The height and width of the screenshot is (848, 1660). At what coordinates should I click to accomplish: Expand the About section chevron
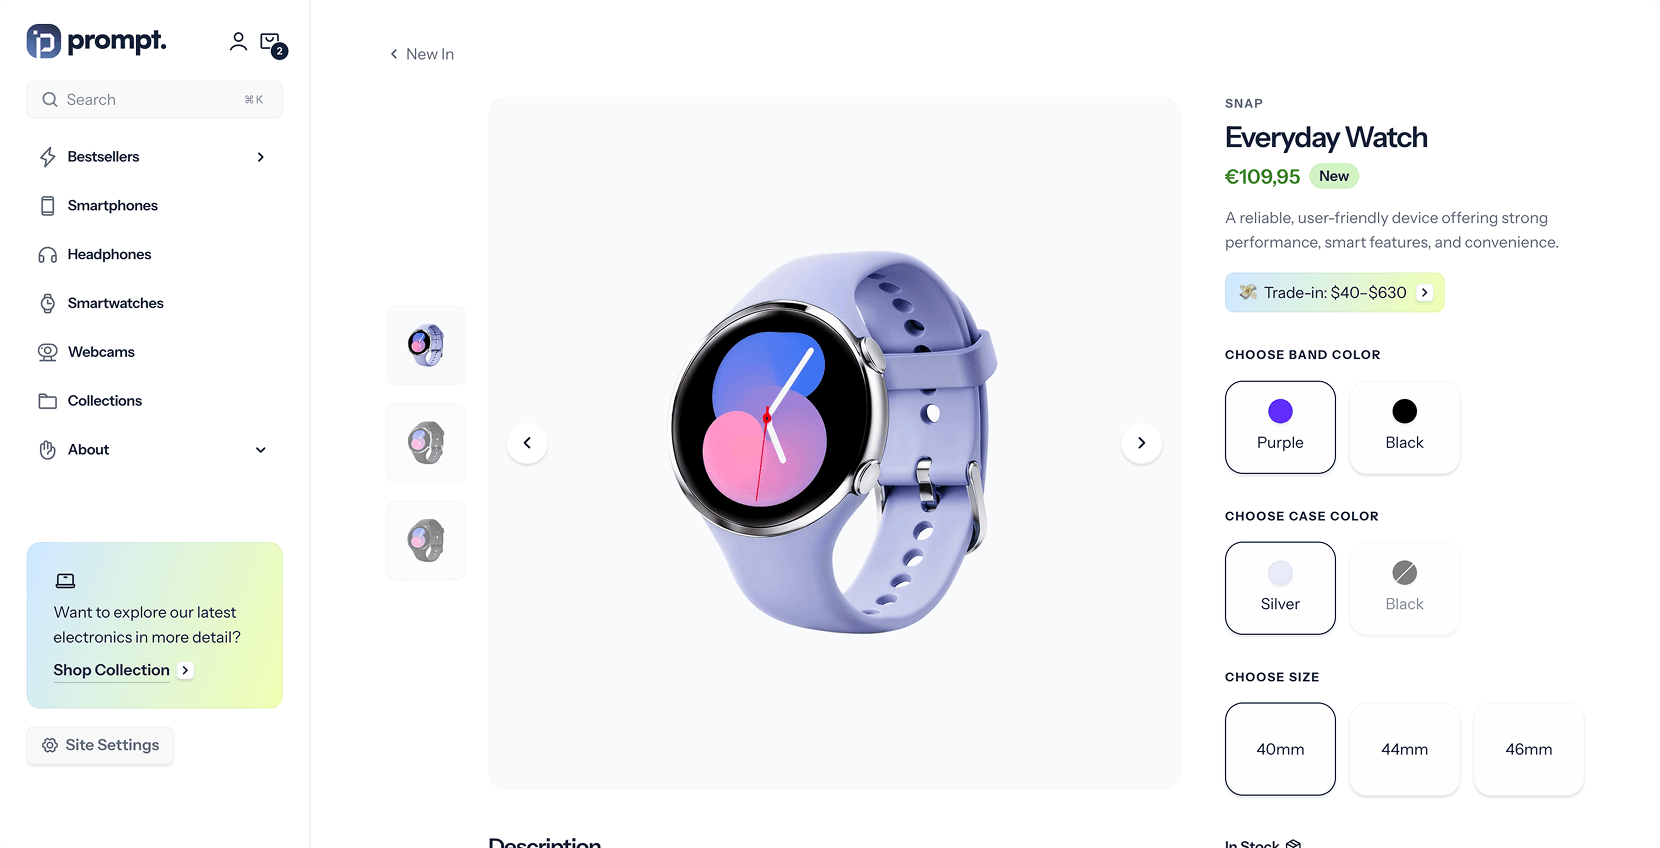coord(261,450)
